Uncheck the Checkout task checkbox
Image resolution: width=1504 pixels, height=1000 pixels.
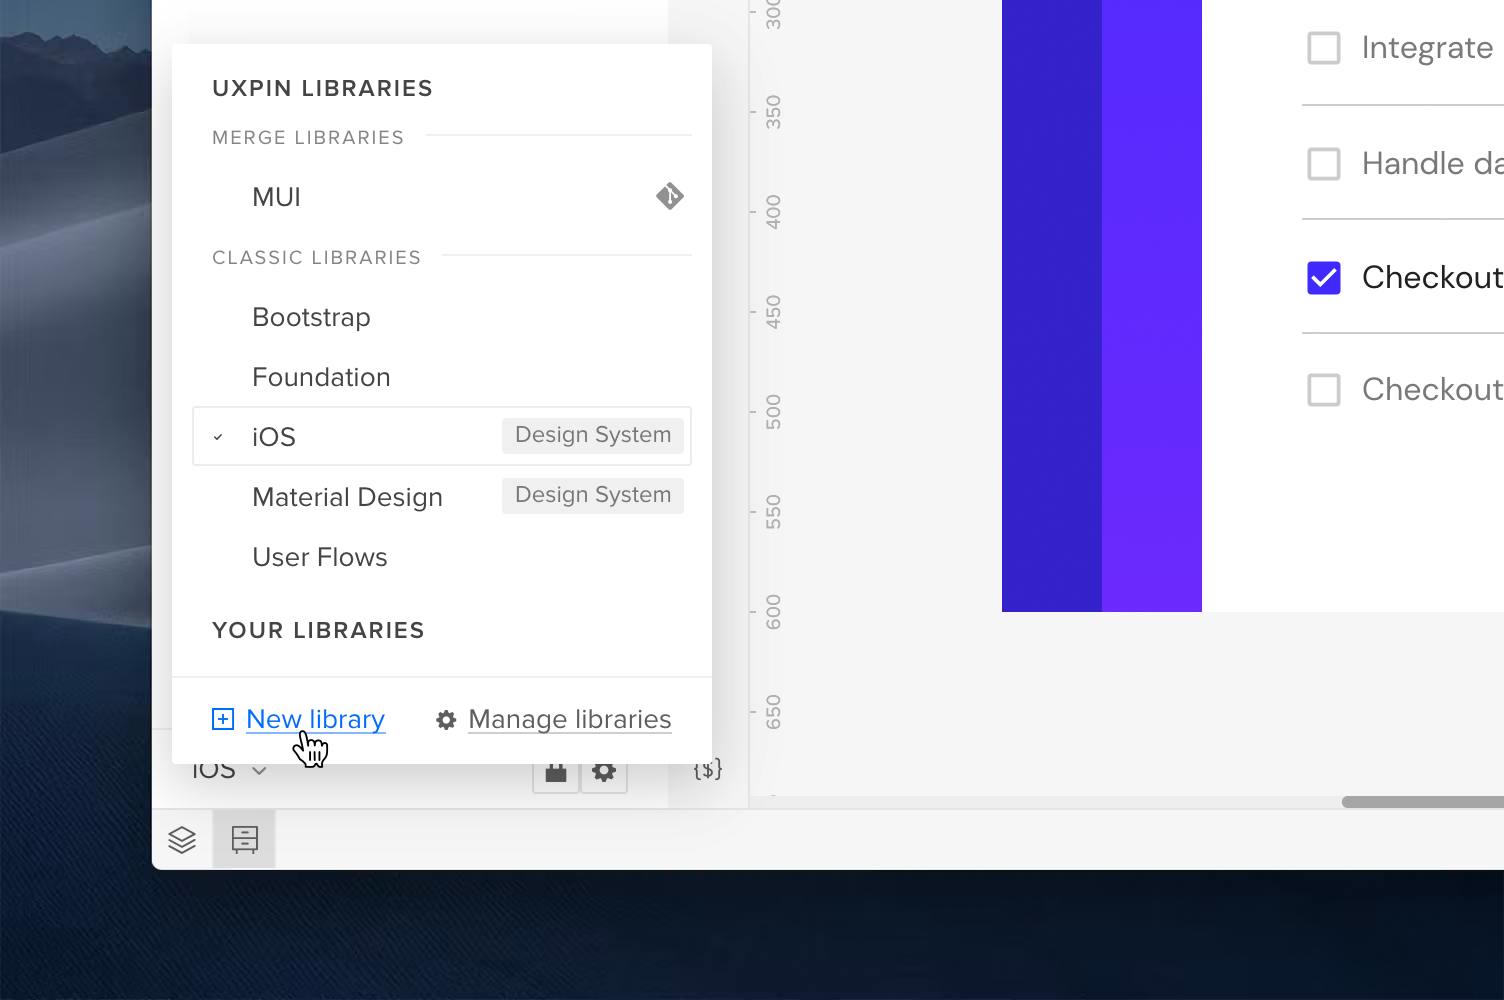click(x=1323, y=277)
